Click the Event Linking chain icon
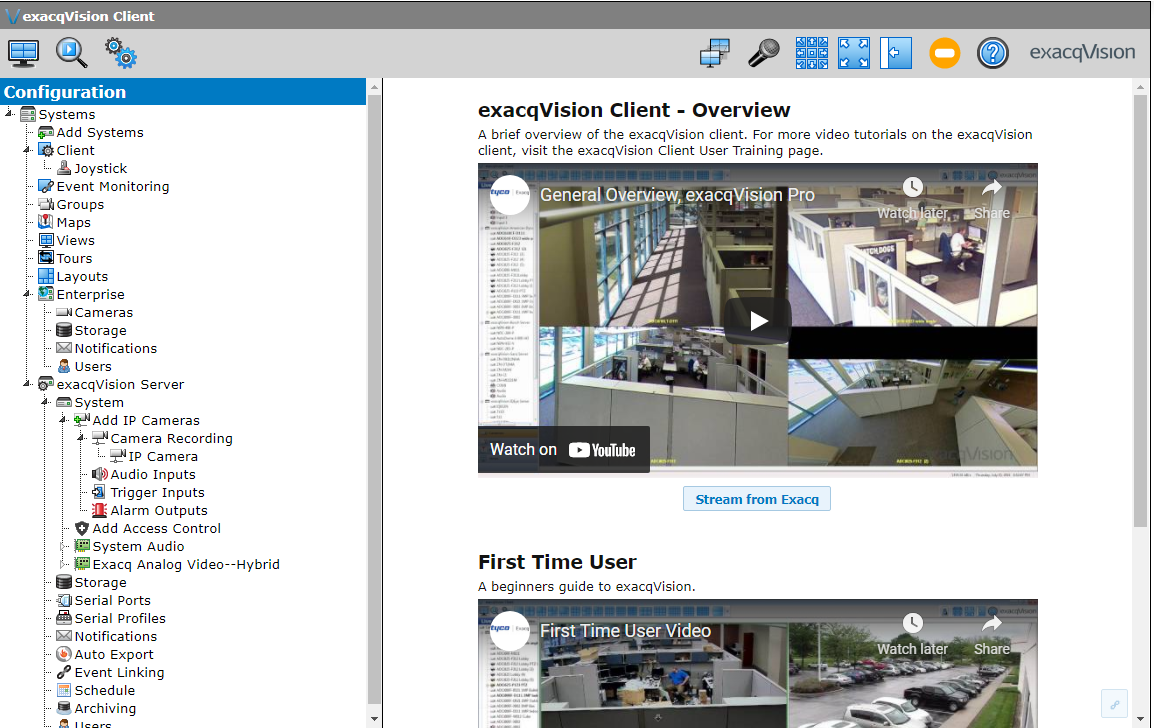Screen dimensions: 1154x728 (x=64, y=672)
